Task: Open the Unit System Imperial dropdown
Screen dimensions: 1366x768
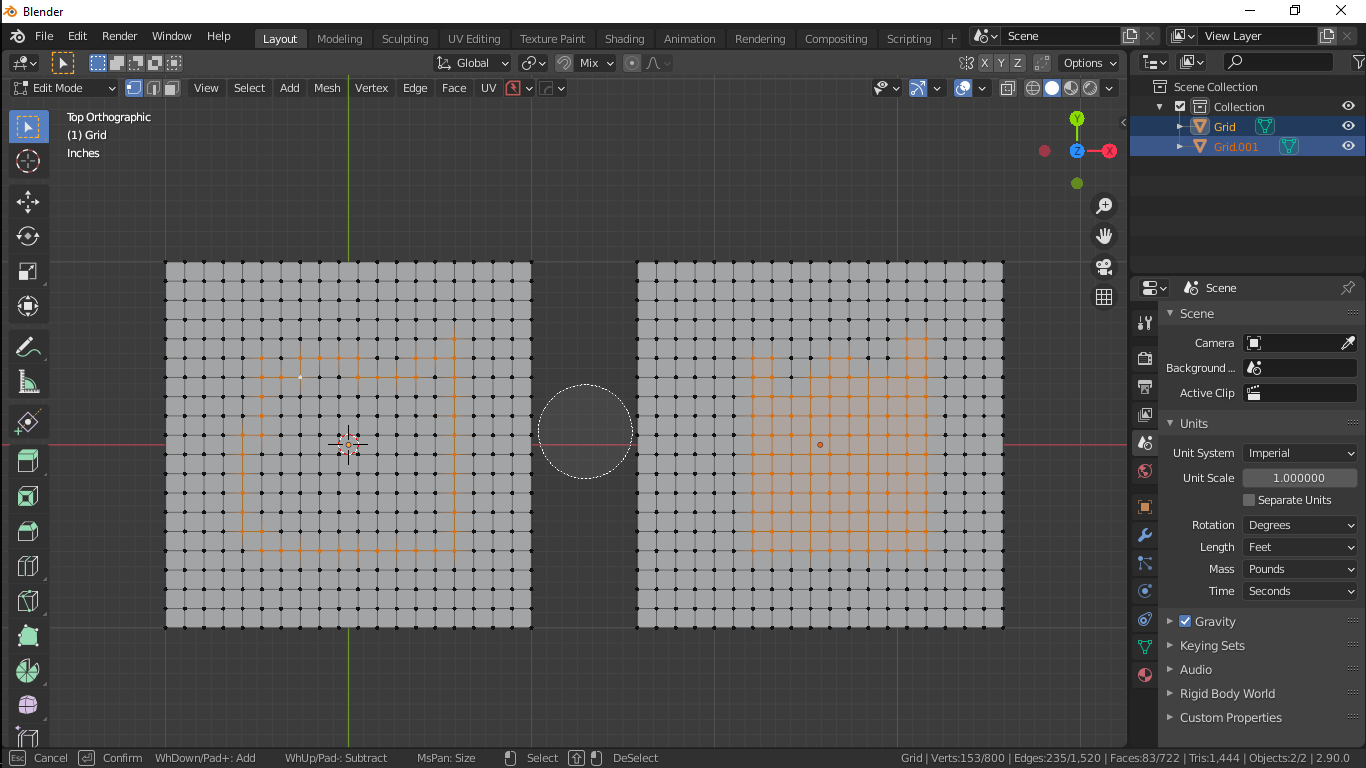Action: tap(1299, 453)
